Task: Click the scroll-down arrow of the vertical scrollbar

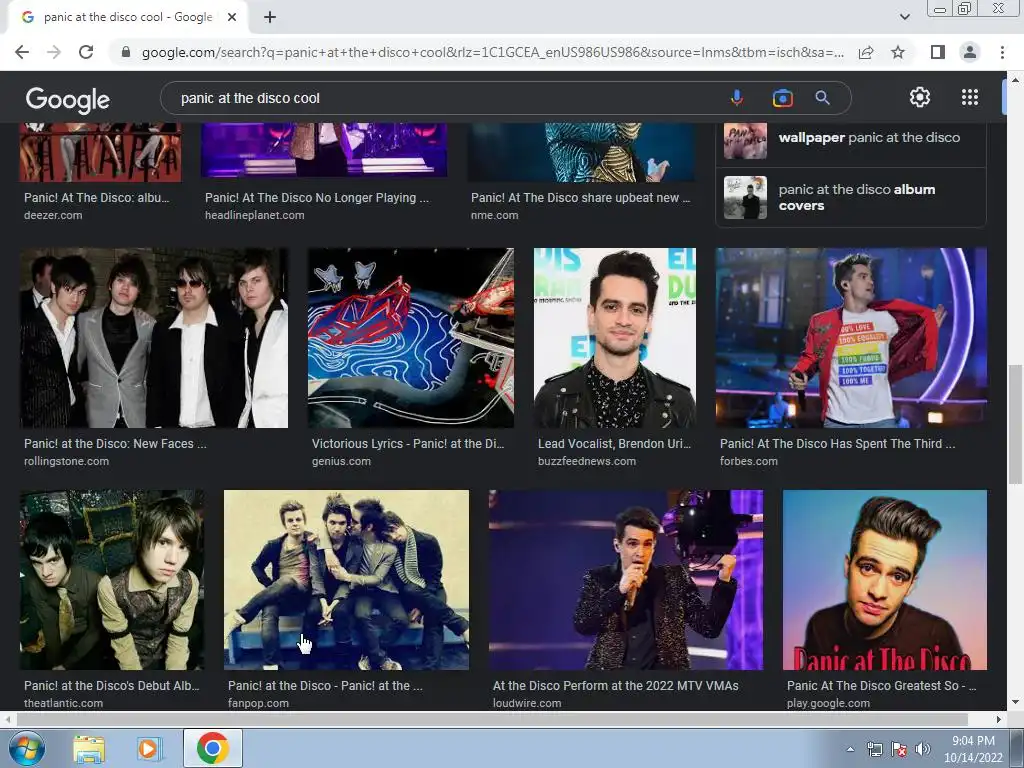Action: pos(1015,703)
